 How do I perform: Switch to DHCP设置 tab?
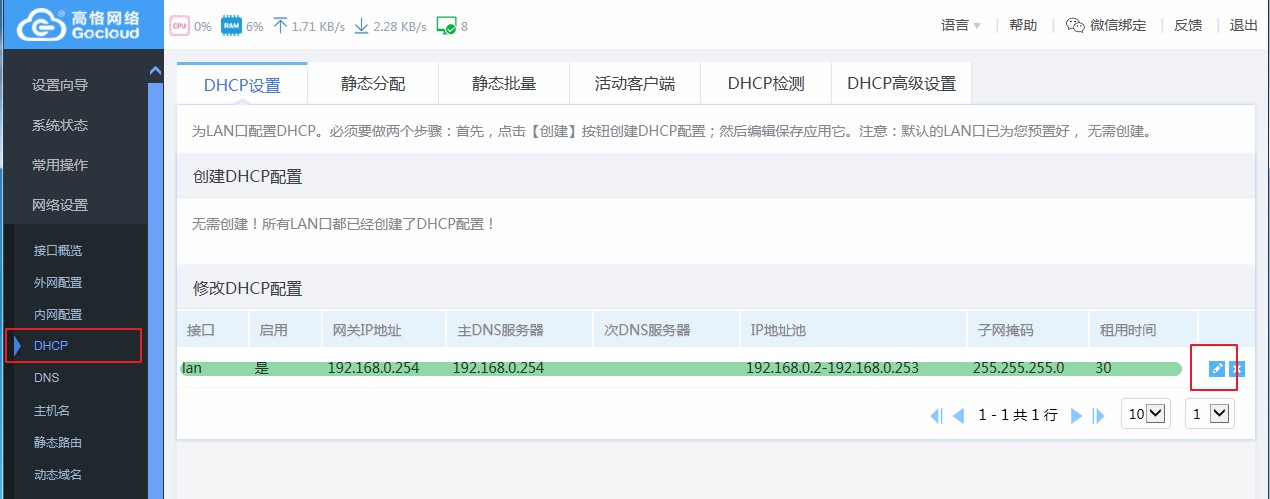pos(242,84)
